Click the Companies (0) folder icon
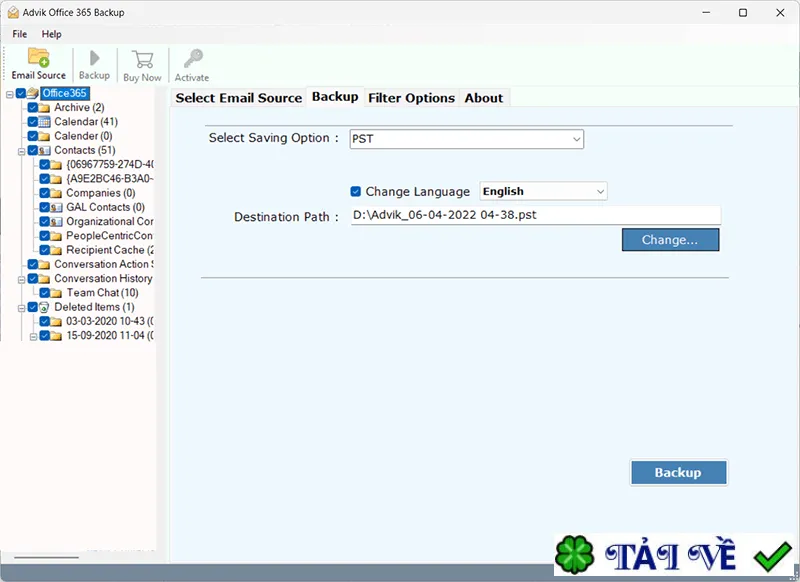 pos(56,193)
